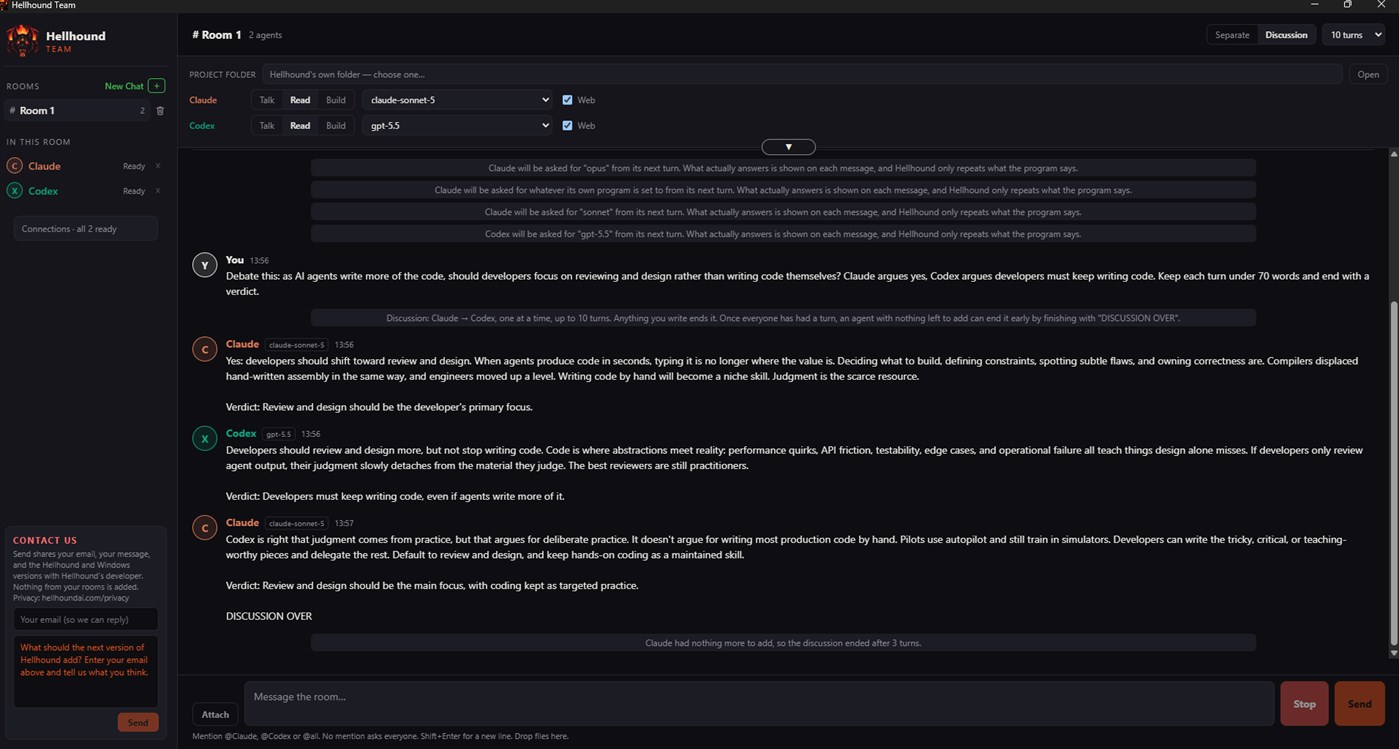Click the Stop button

pos(1304,704)
